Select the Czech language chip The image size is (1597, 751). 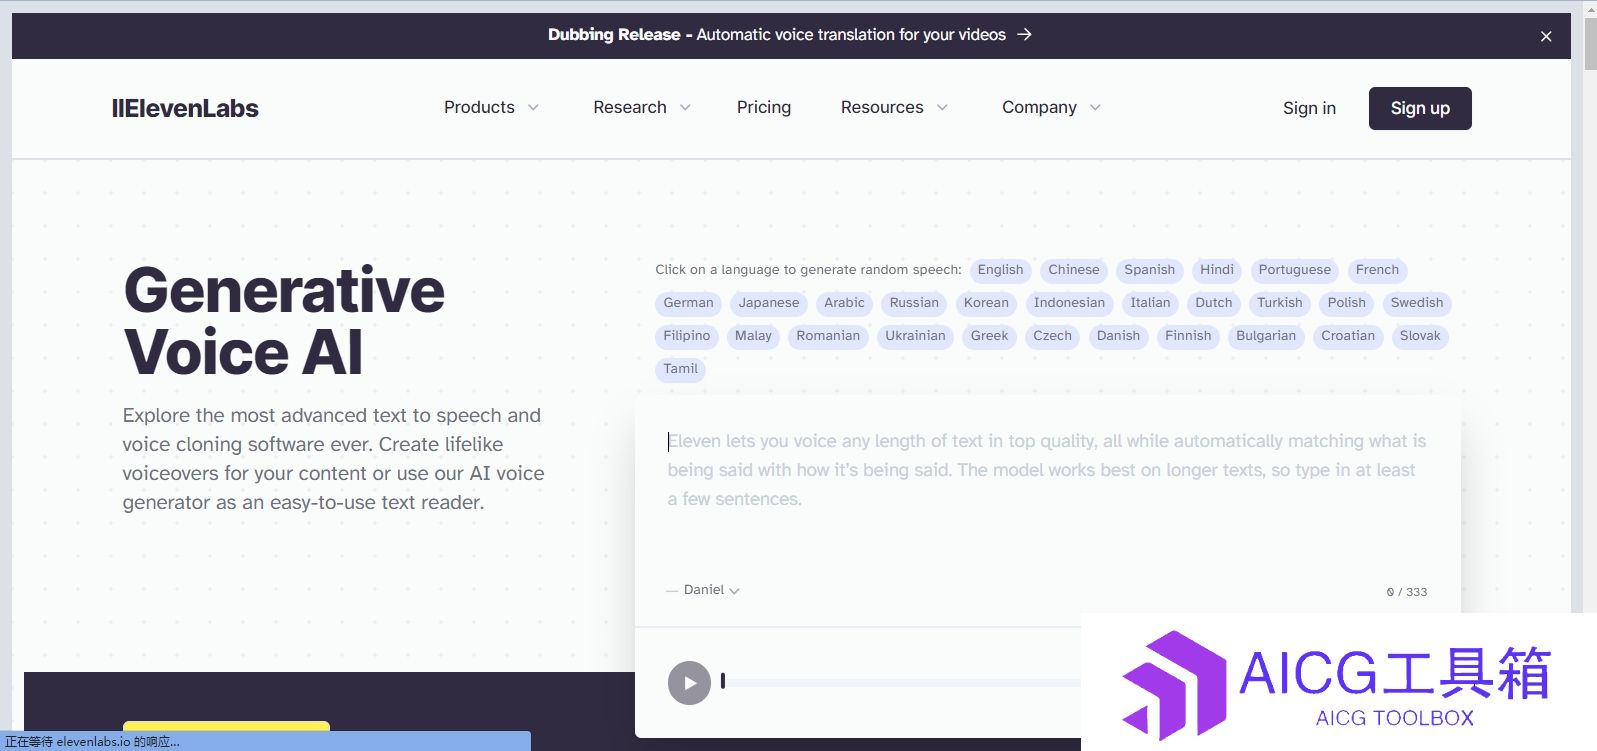coord(1052,336)
